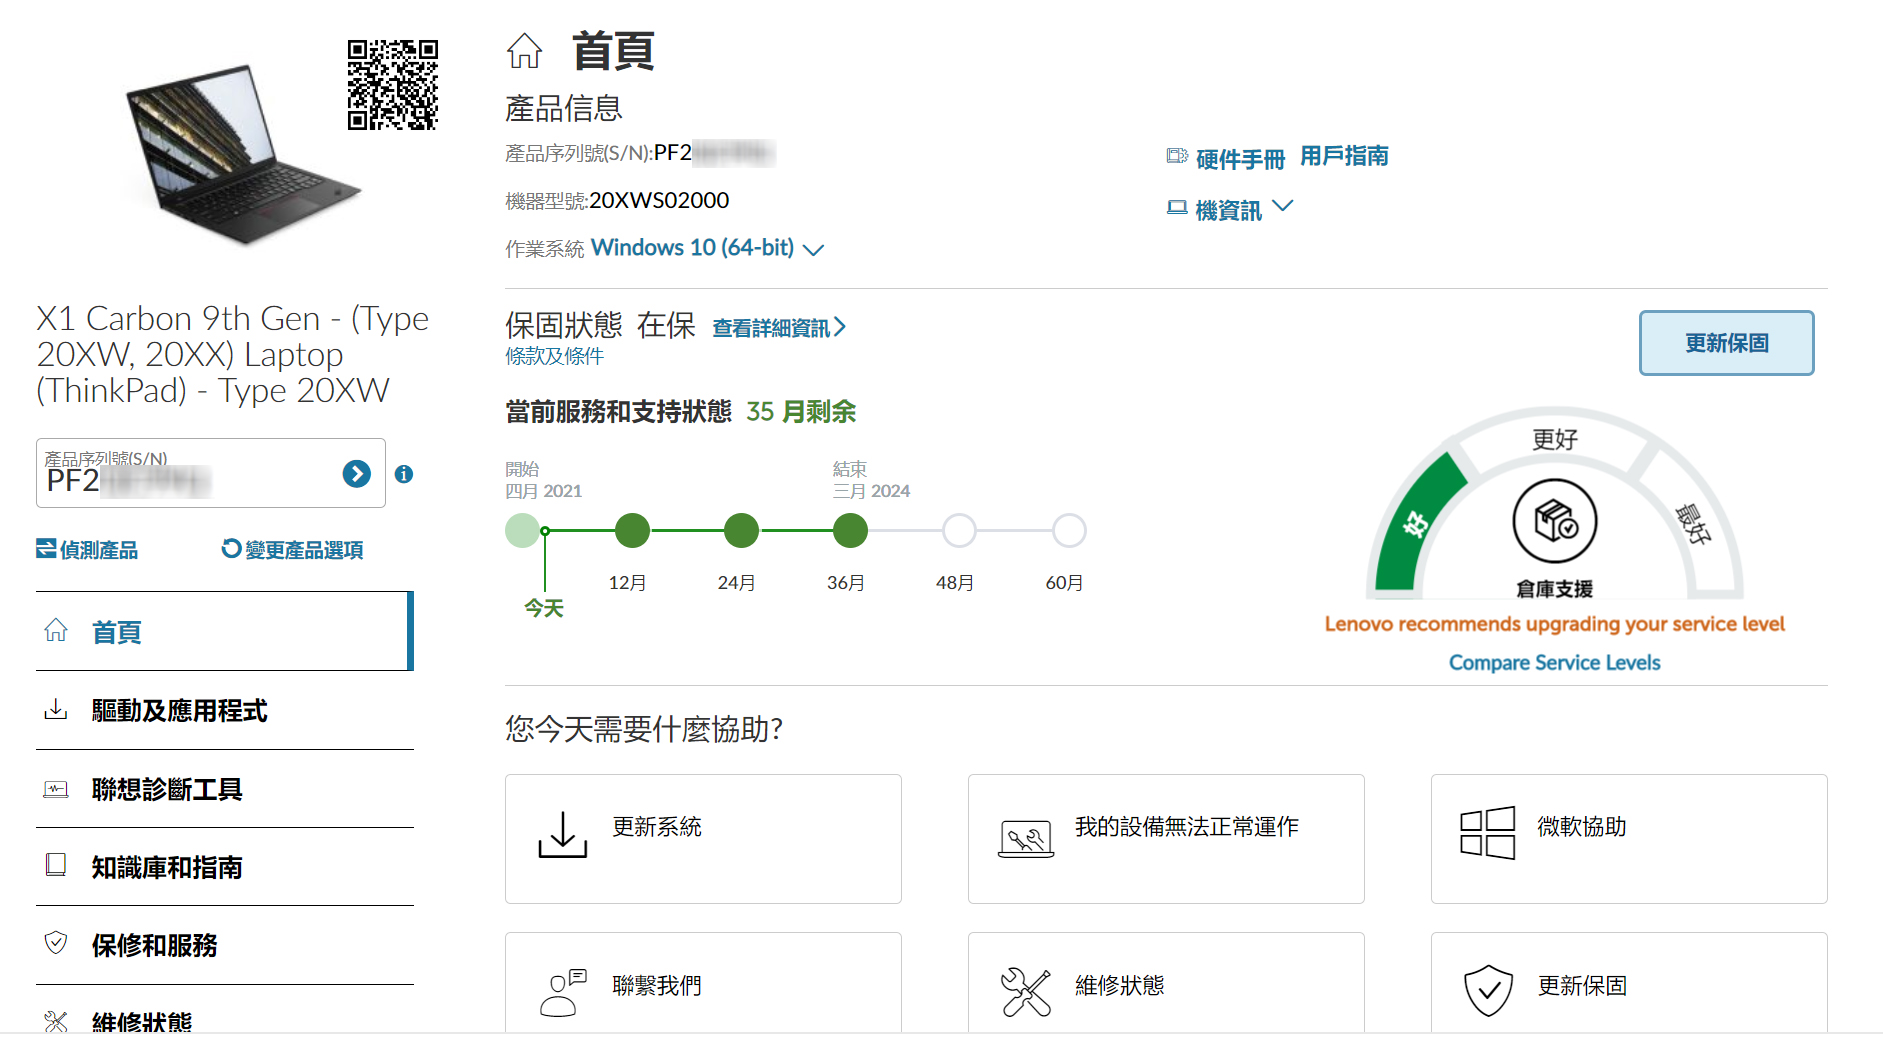
Task: Open 查看詳細資訊 warranty details
Action: (x=778, y=328)
